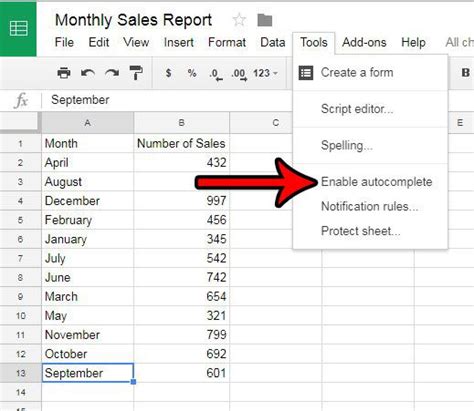Expand the 123 number format dropdown

click(x=265, y=73)
